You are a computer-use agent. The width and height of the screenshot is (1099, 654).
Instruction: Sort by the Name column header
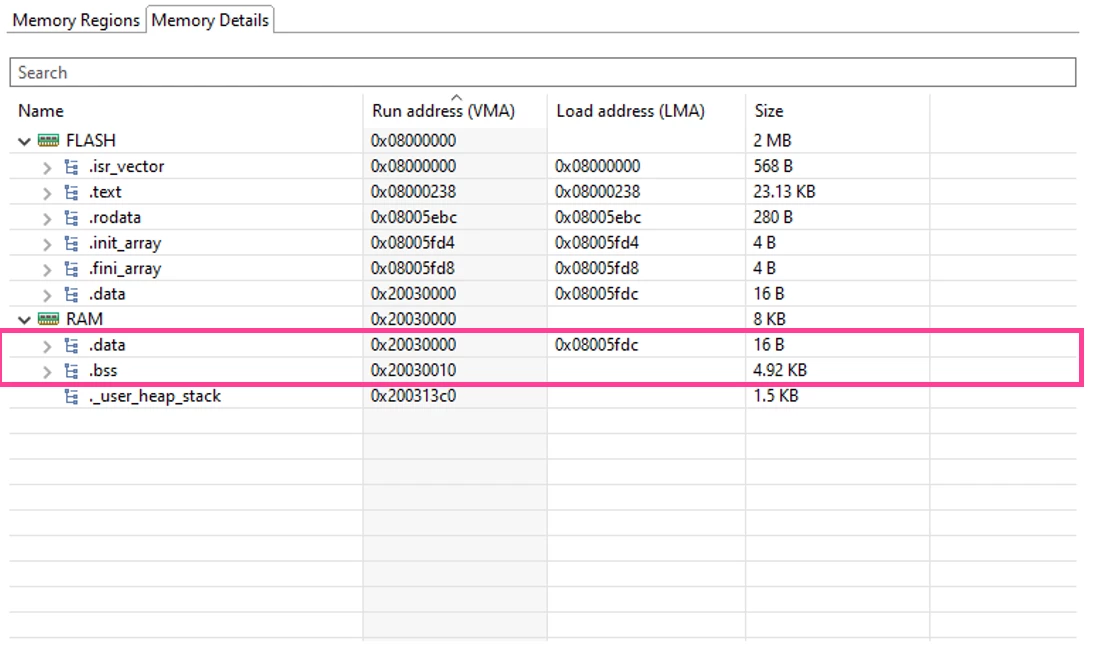(41, 111)
